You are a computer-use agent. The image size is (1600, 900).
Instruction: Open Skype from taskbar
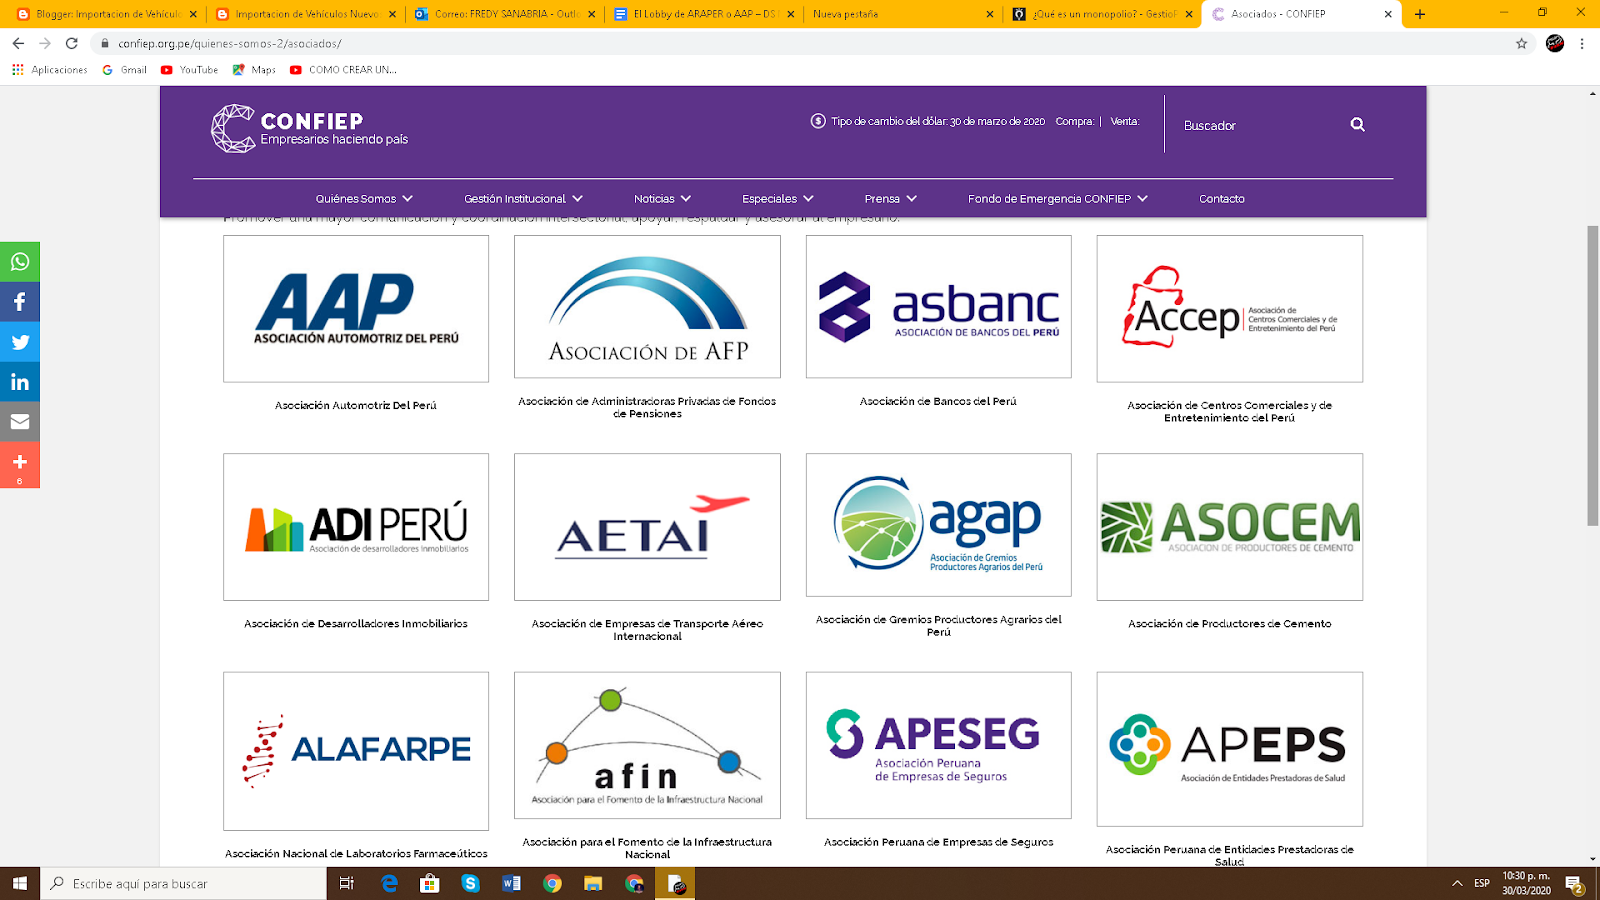(470, 883)
